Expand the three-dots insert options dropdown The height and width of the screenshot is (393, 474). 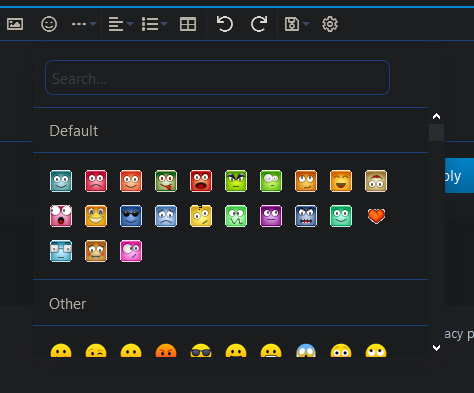pyautogui.click(x=84, y=24)
